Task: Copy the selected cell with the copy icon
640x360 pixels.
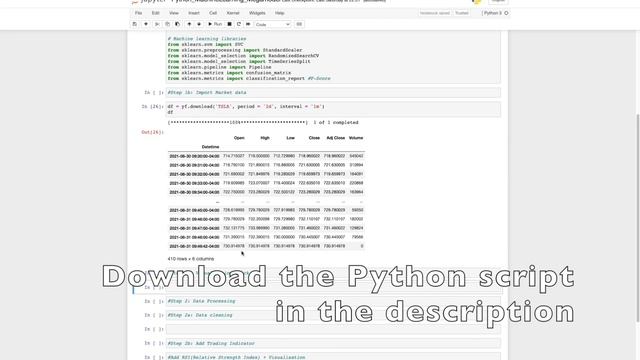Action: (x=167, y=24)
